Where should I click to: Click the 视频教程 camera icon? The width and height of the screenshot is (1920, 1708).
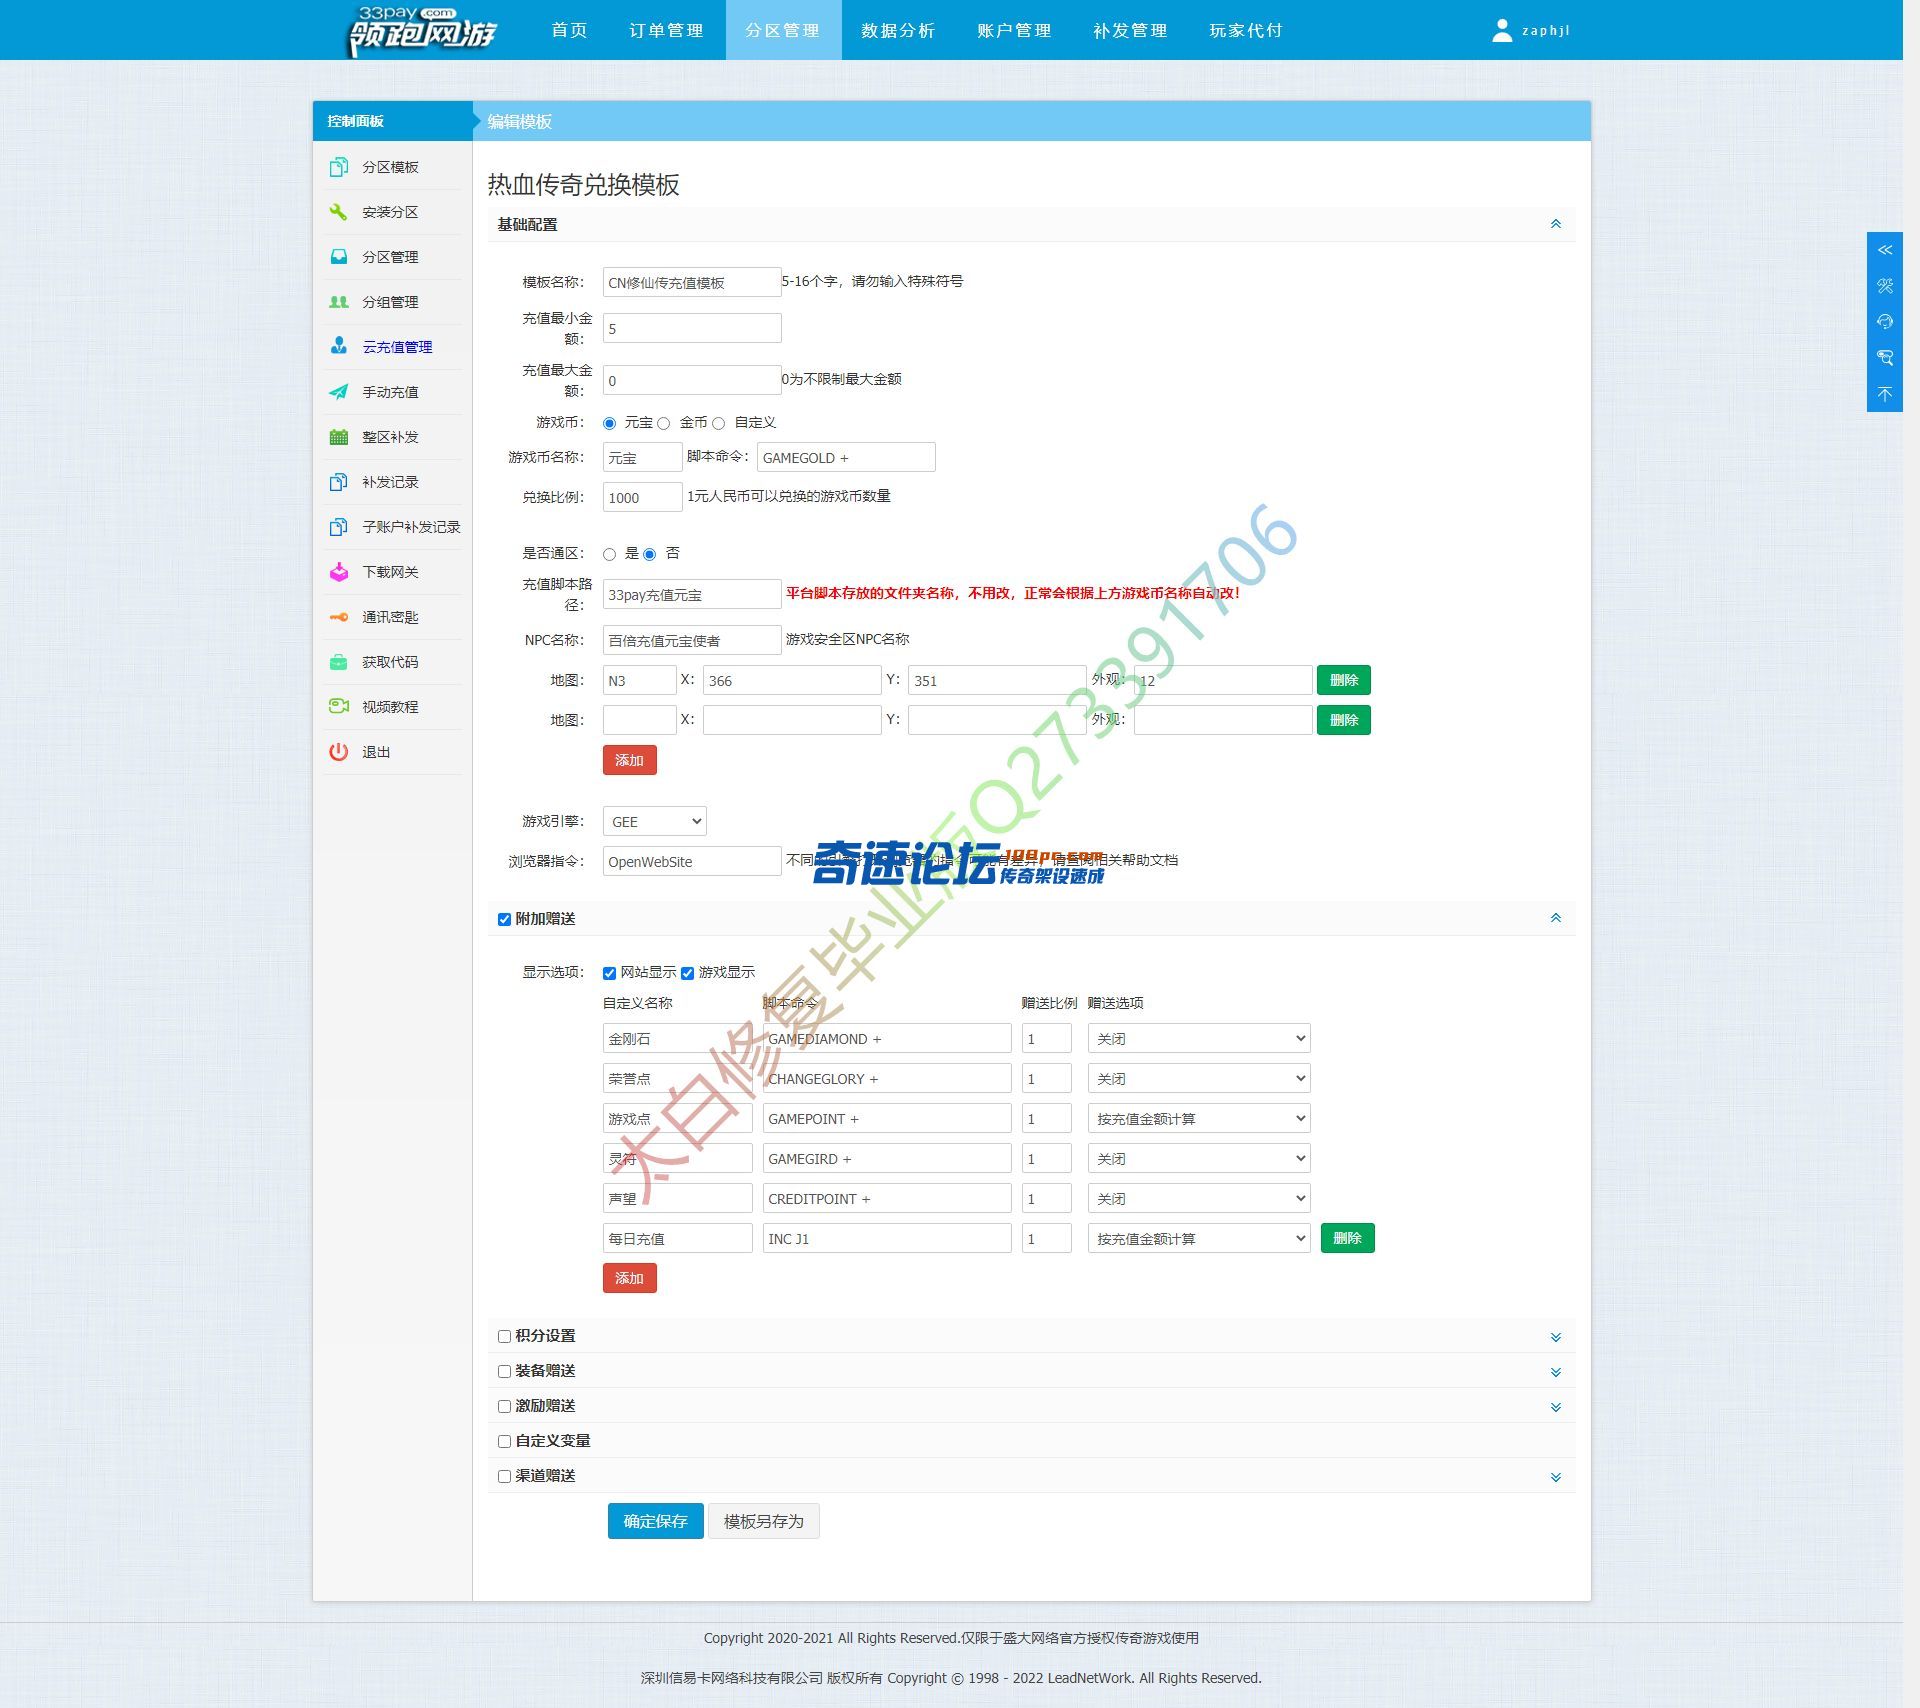(x=339, y=706)
